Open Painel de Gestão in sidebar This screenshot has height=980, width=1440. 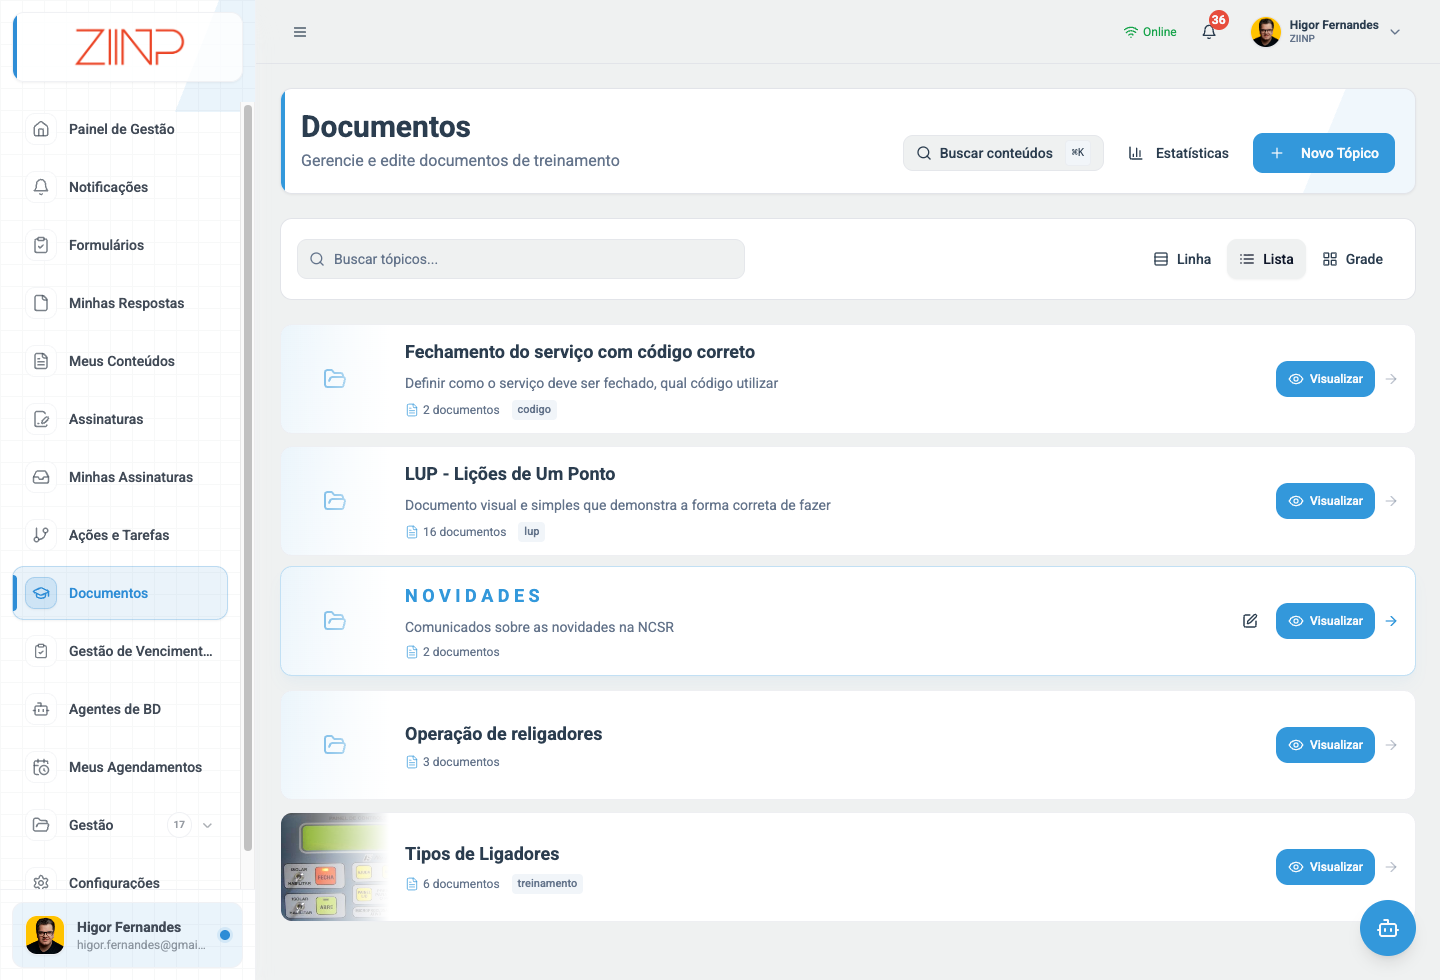point(120,129)
